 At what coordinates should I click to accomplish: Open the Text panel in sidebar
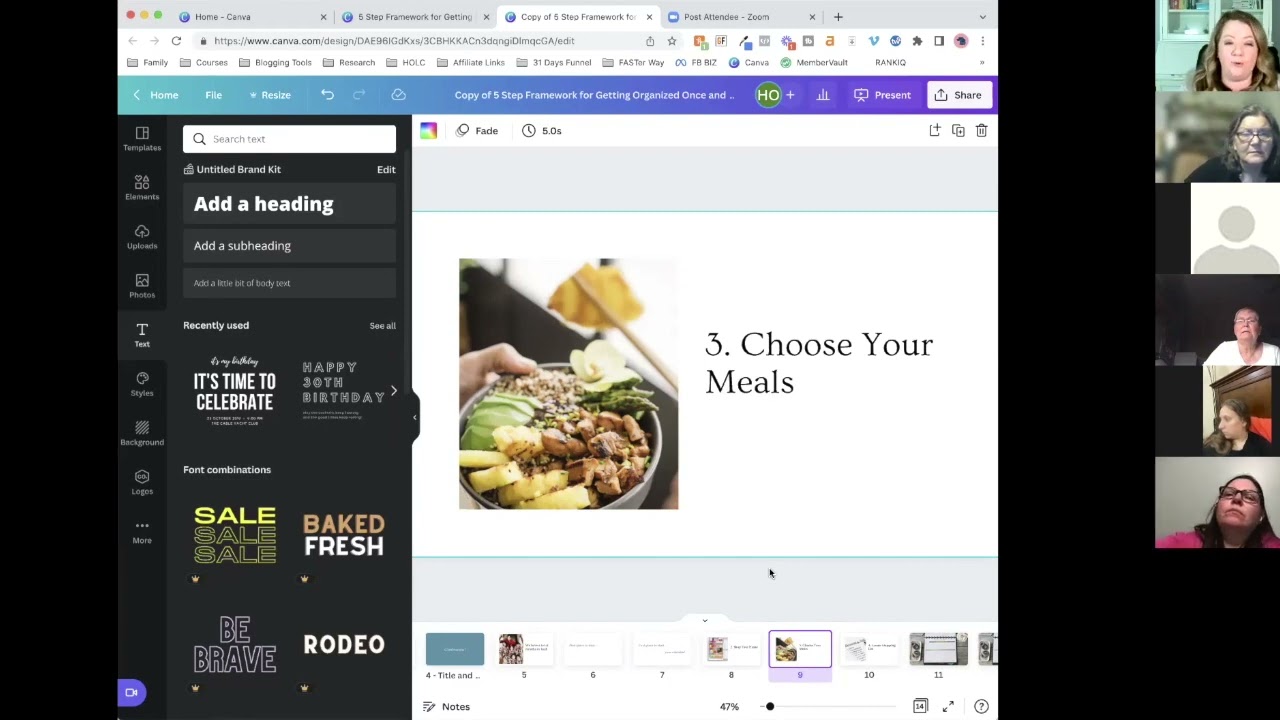tap(142, 335)
